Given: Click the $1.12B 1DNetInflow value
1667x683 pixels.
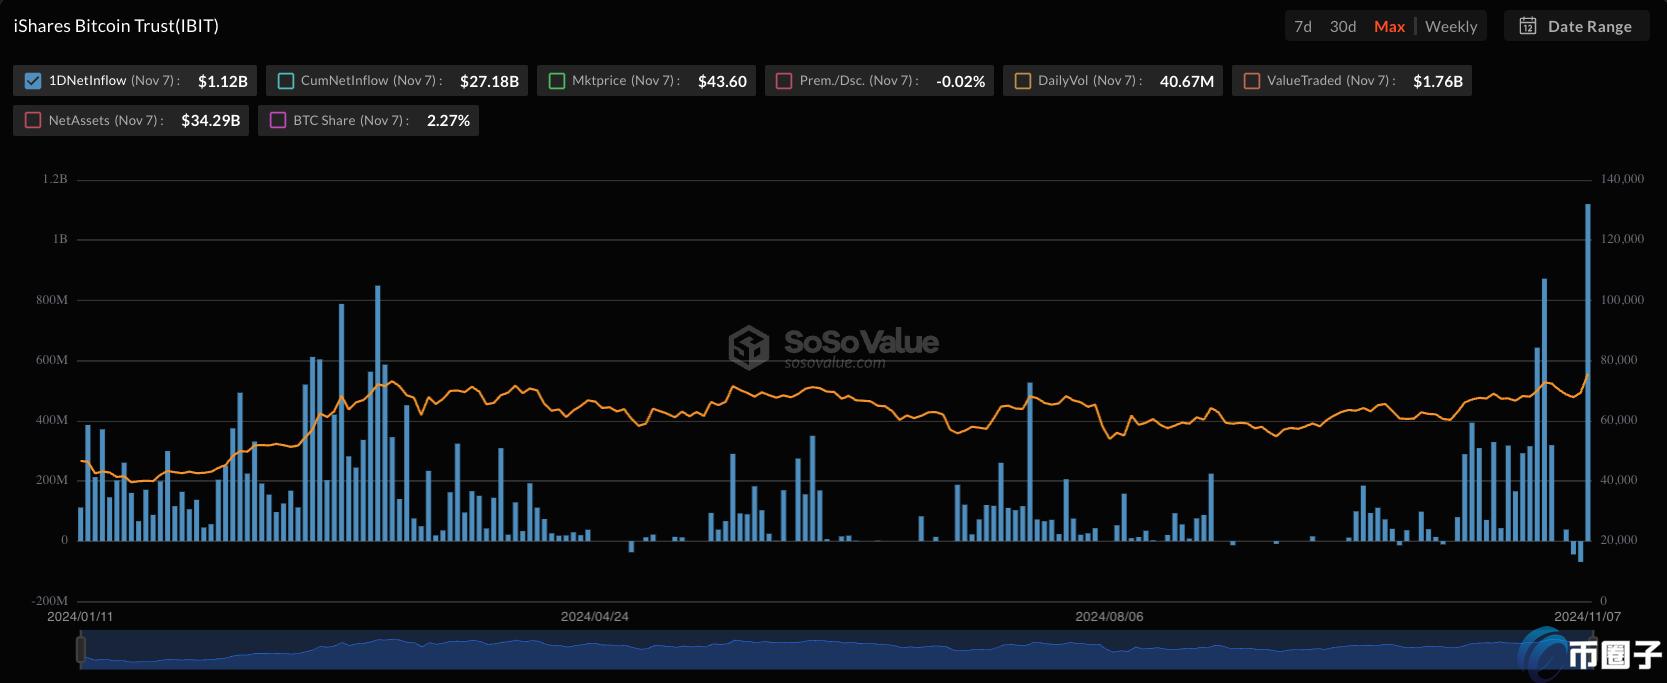Looking at the screenshot, I should 223,81.
